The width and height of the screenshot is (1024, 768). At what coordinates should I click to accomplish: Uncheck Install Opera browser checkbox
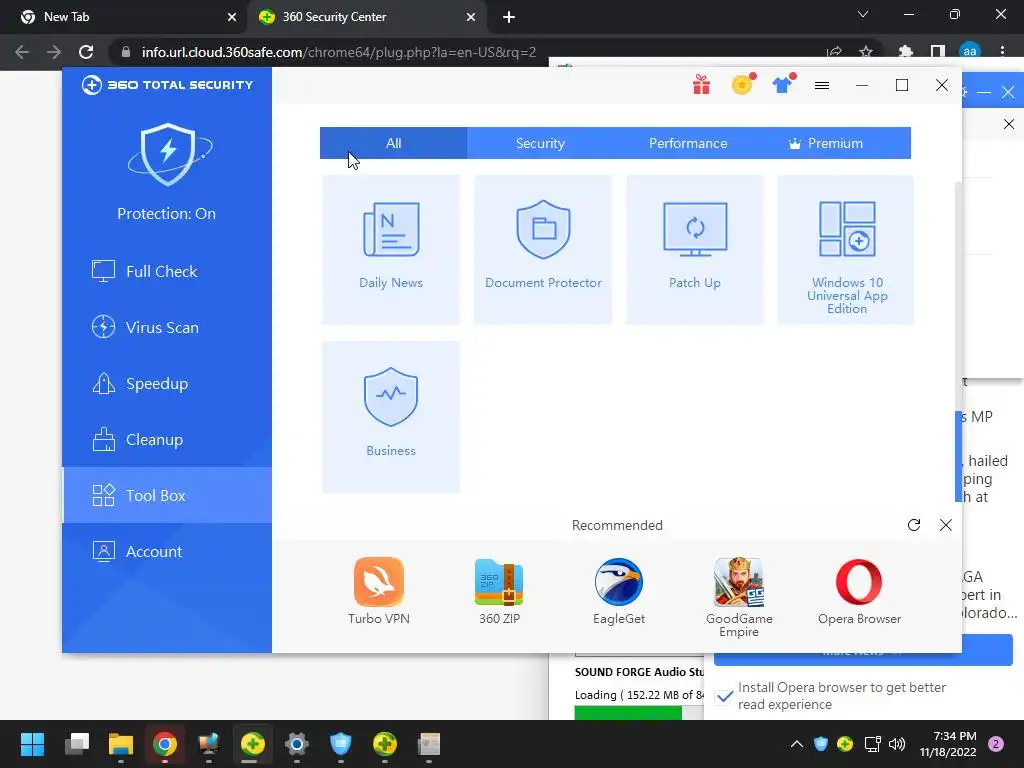724,696
